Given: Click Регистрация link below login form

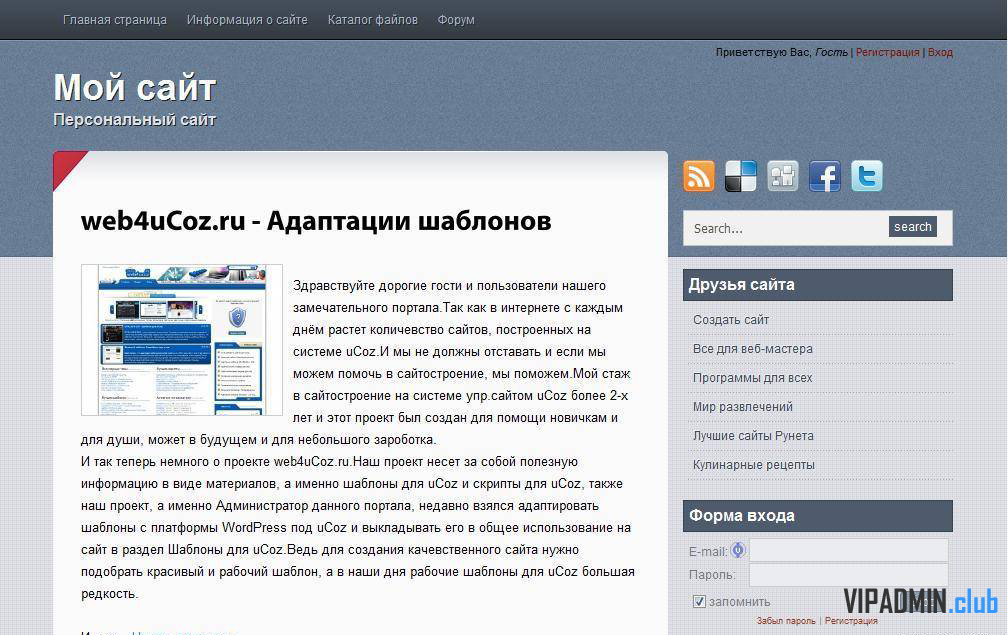Looking at the screenshot, I should pyautogui.click(x=851, y=621).
